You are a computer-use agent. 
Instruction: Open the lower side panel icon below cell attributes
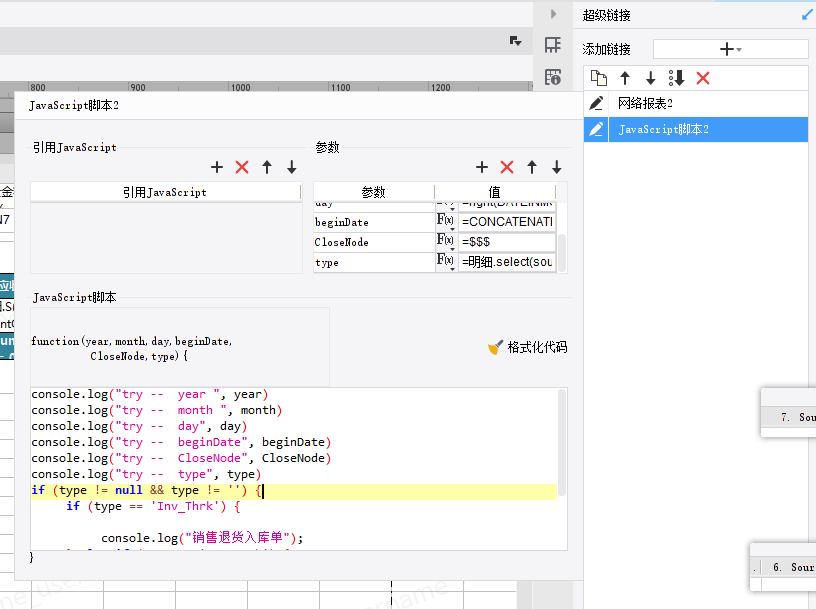click(x=553, y=78)
